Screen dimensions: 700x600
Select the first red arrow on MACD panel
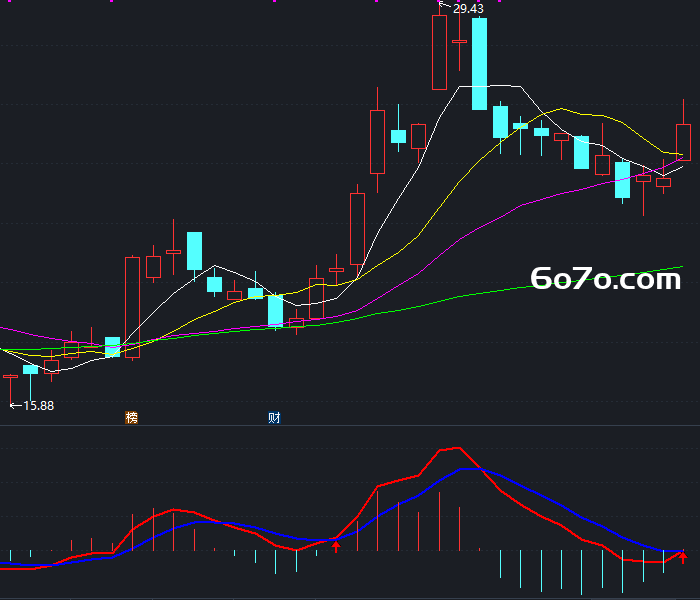(336, 546)
